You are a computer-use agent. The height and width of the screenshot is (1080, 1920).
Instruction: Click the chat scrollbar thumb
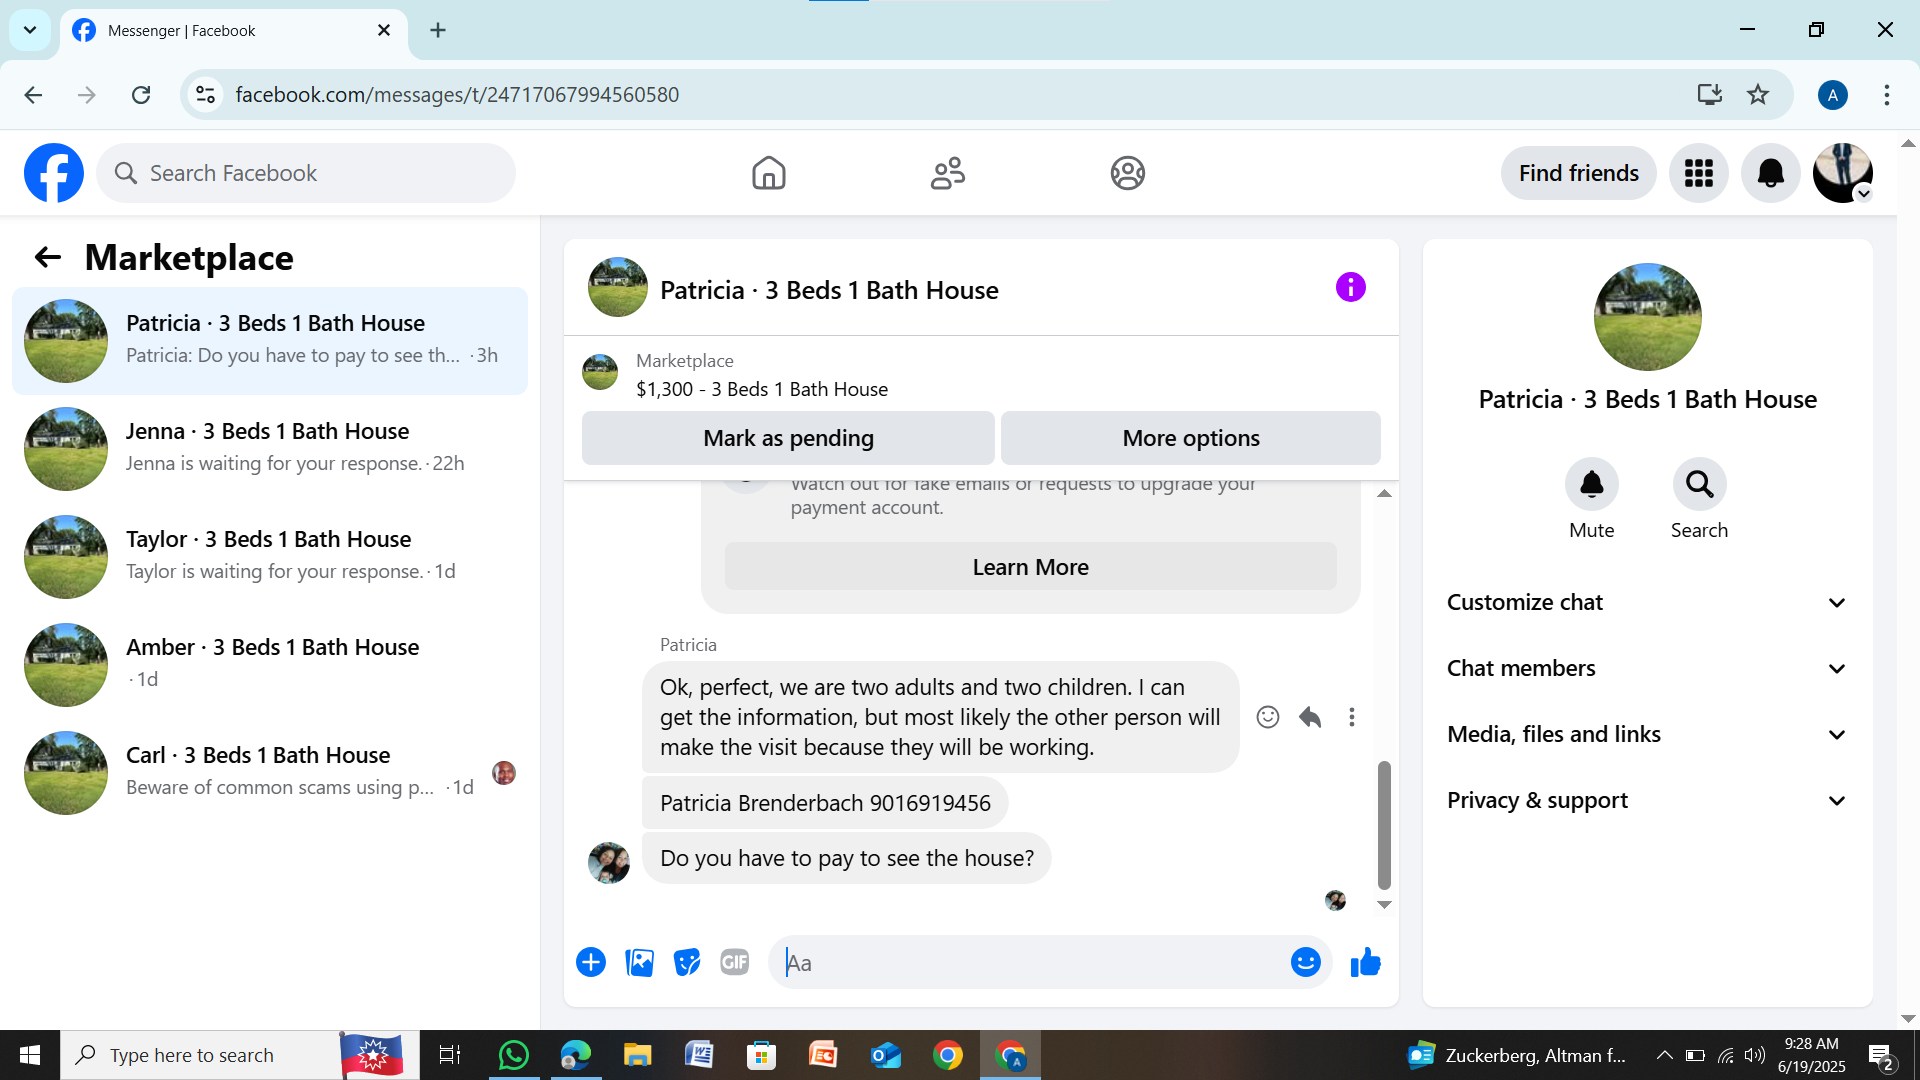click(1384, 825)
